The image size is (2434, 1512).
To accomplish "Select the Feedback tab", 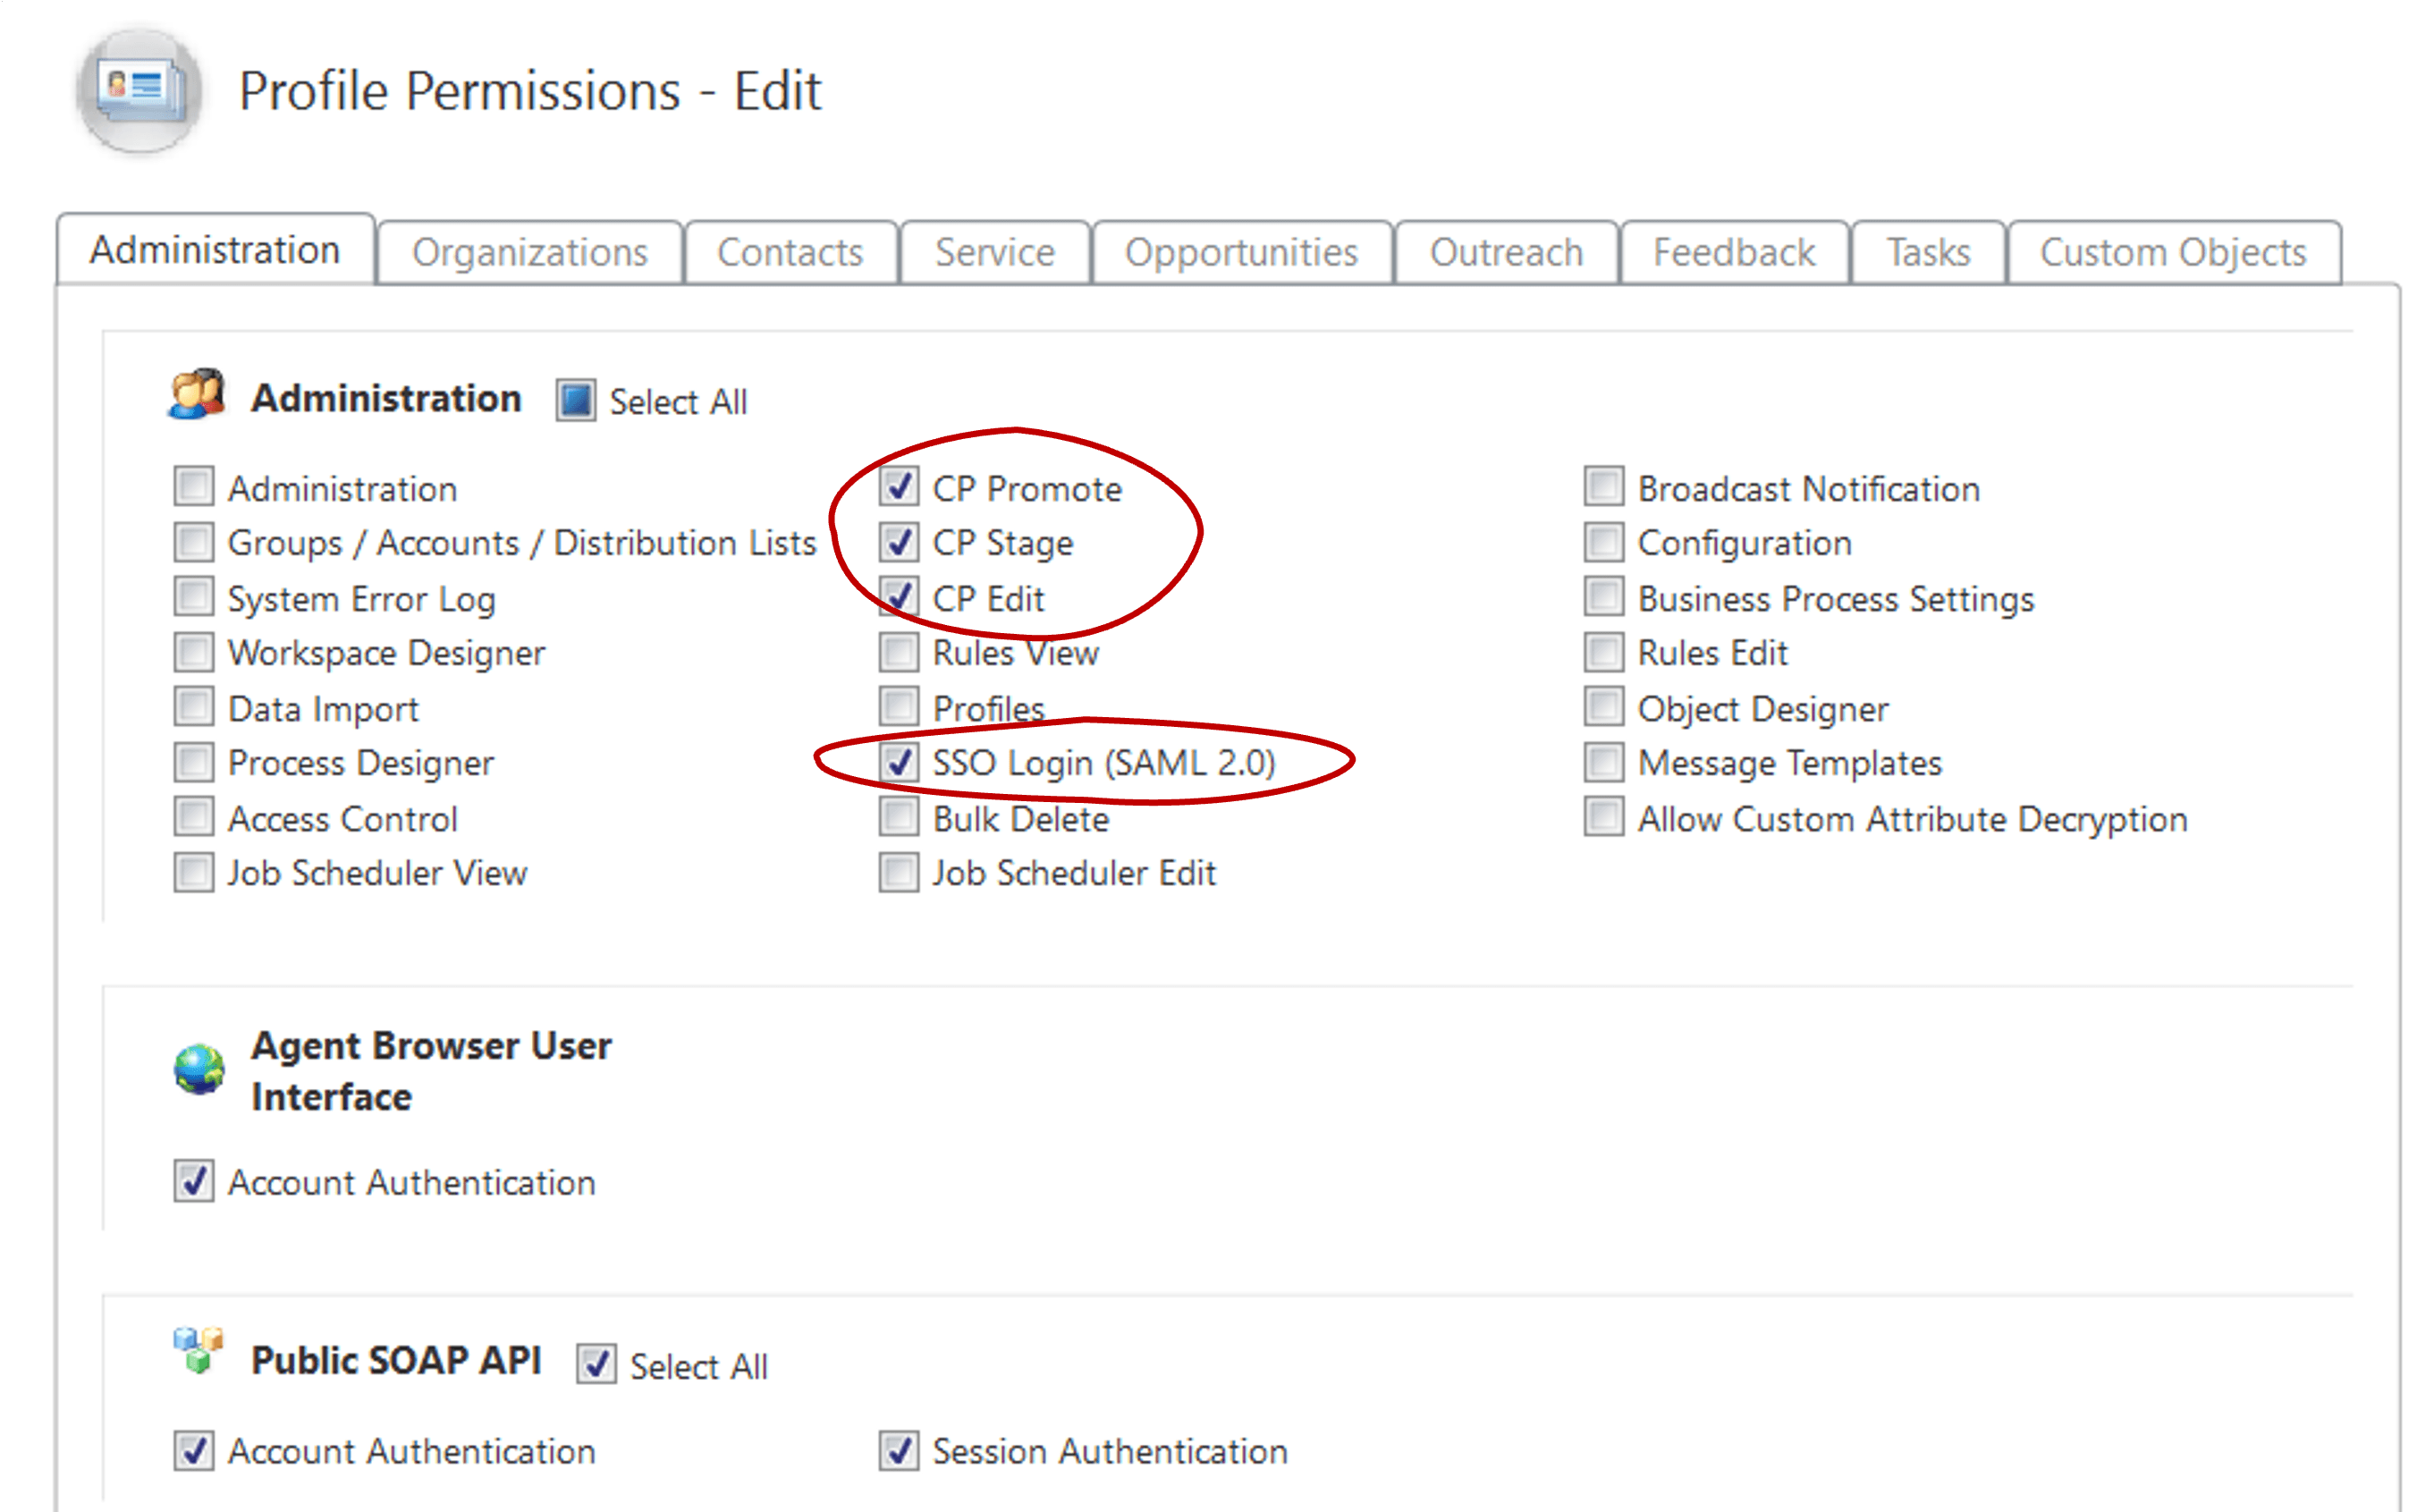I will point(1733,252).
